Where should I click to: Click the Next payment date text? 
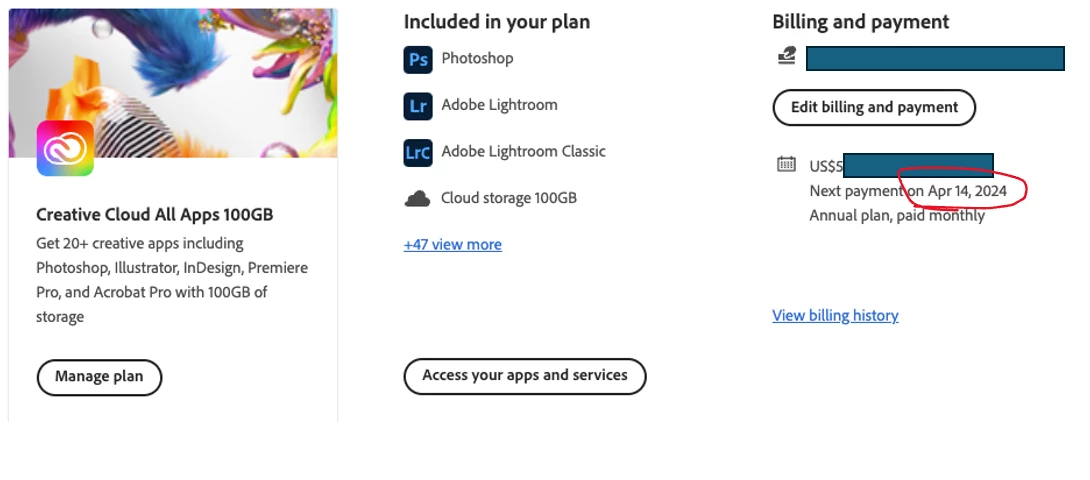click(x=915, y=190)
